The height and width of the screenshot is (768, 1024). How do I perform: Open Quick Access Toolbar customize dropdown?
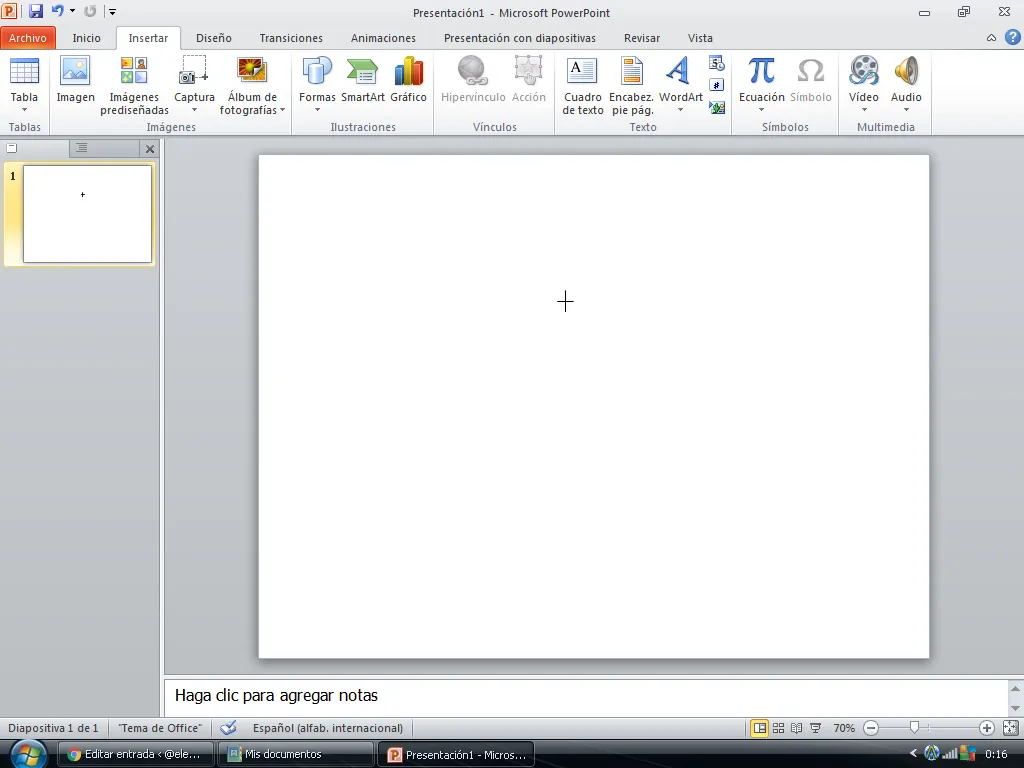pyautogui.click(x=112, y=12)
